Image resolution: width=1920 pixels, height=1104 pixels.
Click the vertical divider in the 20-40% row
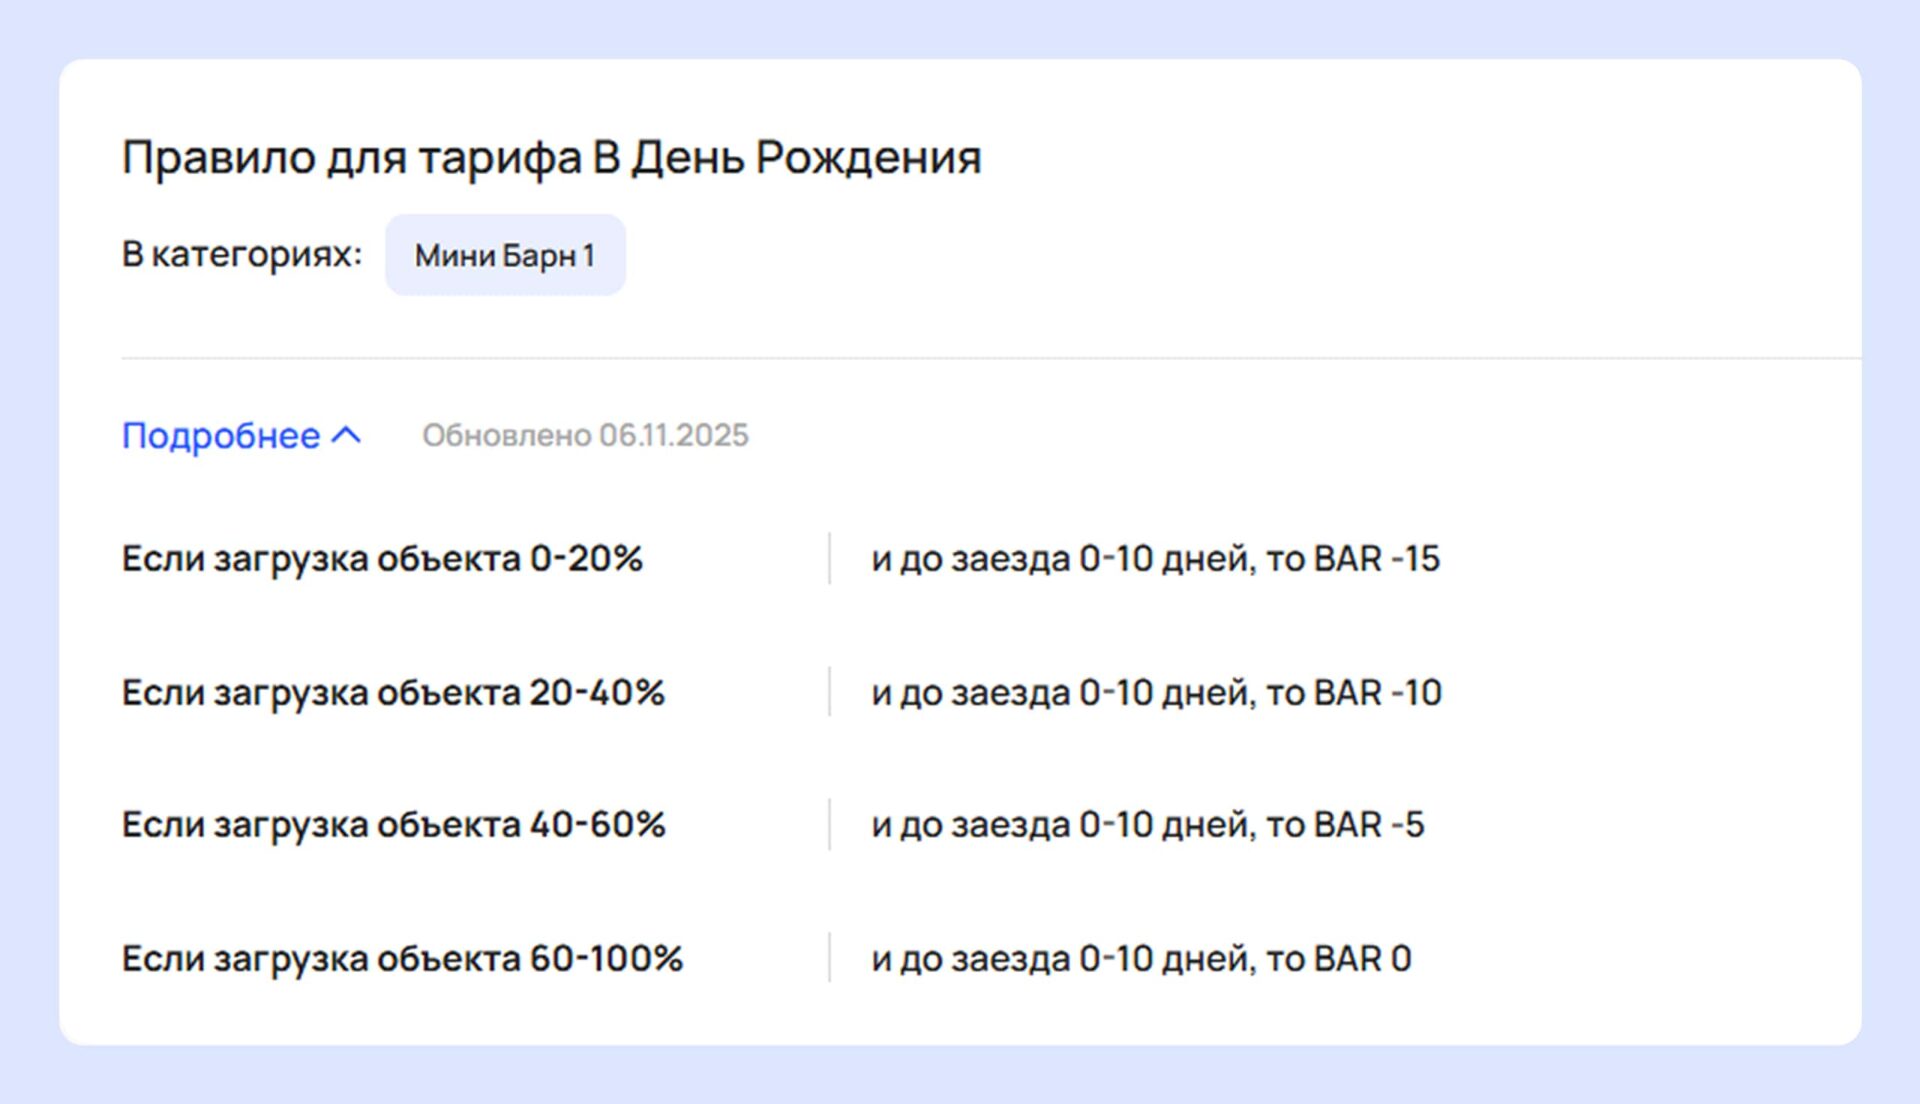[x=829, y=692]
